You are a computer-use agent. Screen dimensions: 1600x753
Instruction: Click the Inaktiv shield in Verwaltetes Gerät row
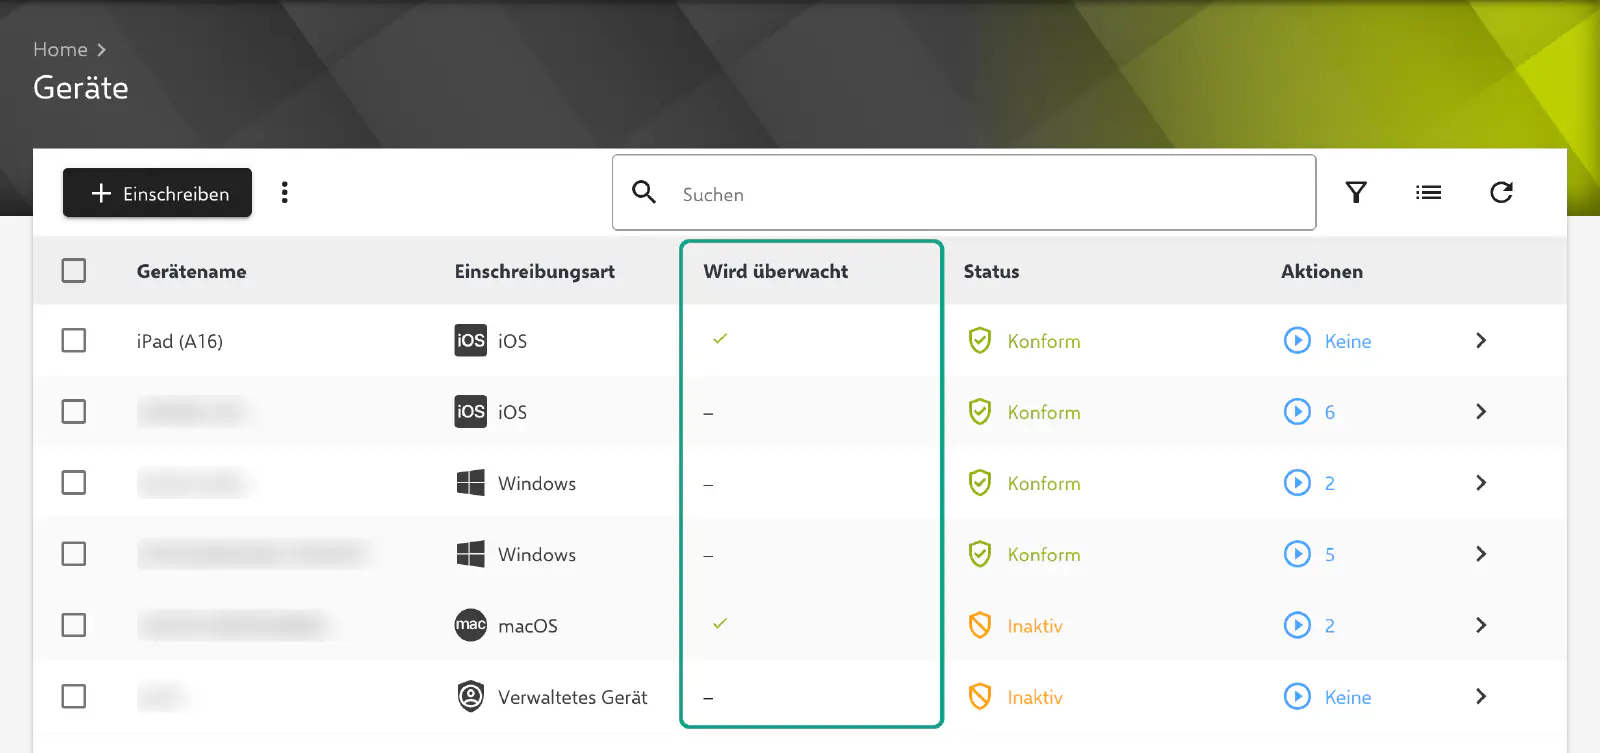[980, 696]
